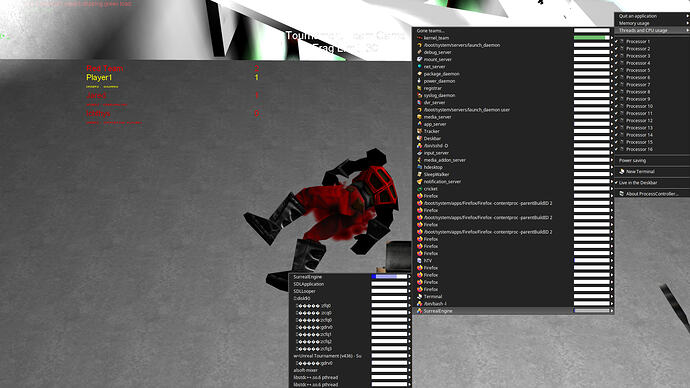Click the kernel_team process icon
Image resolution: width=690 pixels, height=388 pixels.
pyautogui.click(x=419, y=38)
